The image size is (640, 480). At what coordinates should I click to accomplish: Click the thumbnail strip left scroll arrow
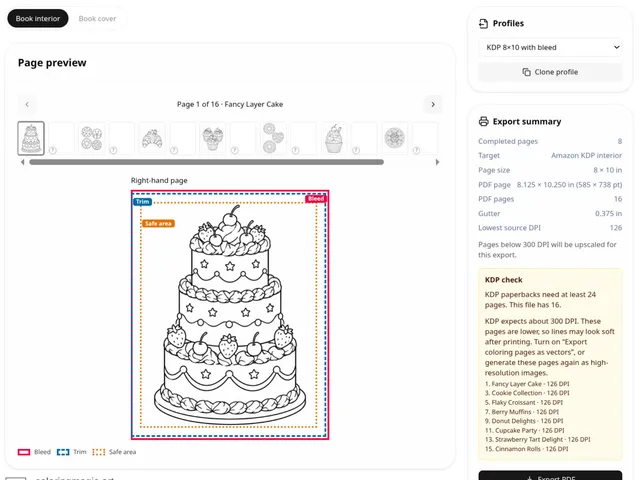click(x=22, y=162)
